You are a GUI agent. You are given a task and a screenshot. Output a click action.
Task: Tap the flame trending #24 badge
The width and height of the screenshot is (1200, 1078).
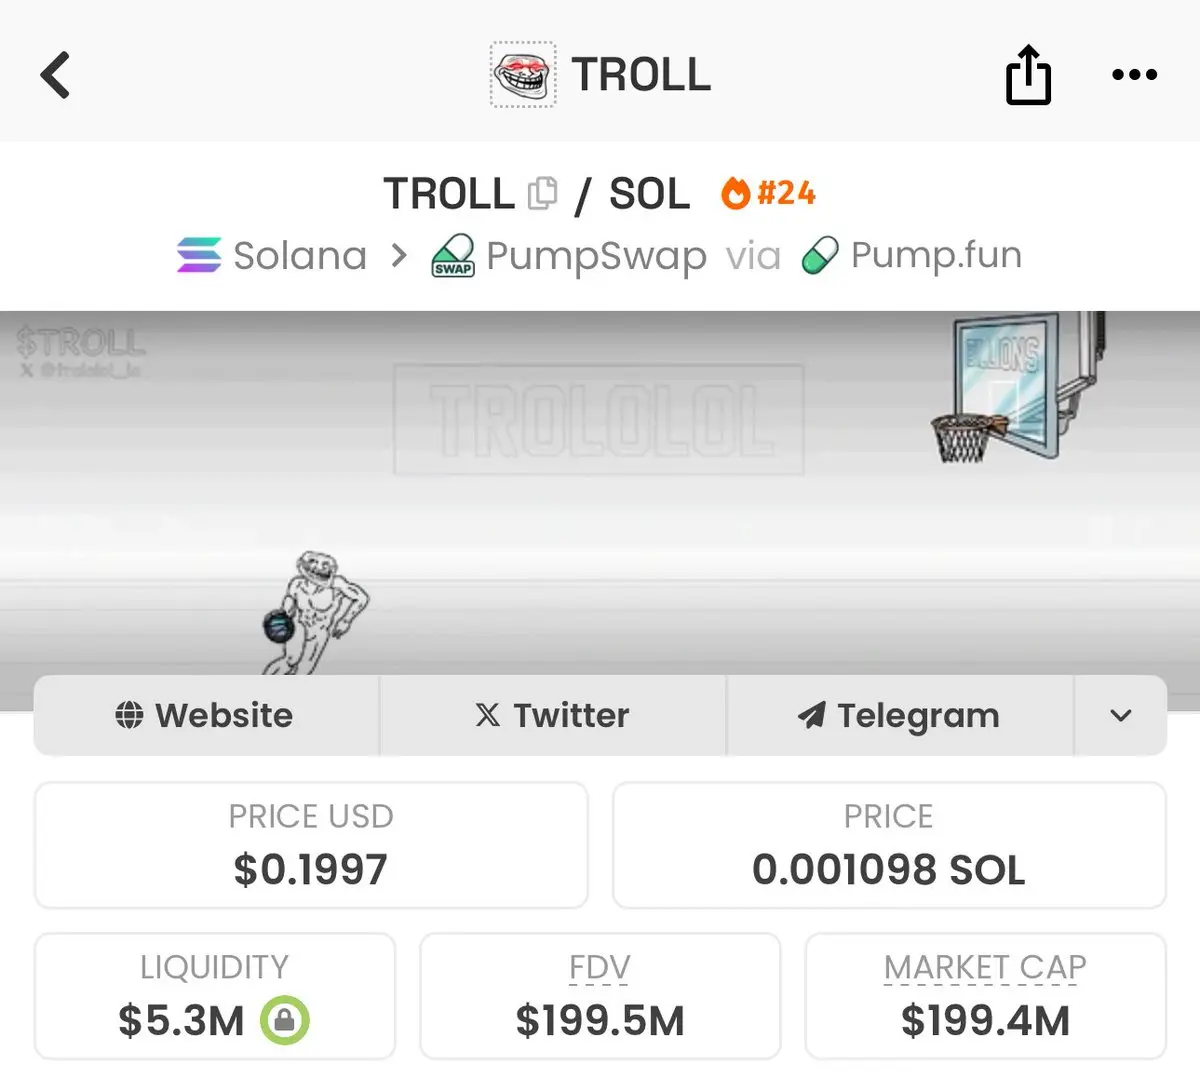click(x=768, y=192)
